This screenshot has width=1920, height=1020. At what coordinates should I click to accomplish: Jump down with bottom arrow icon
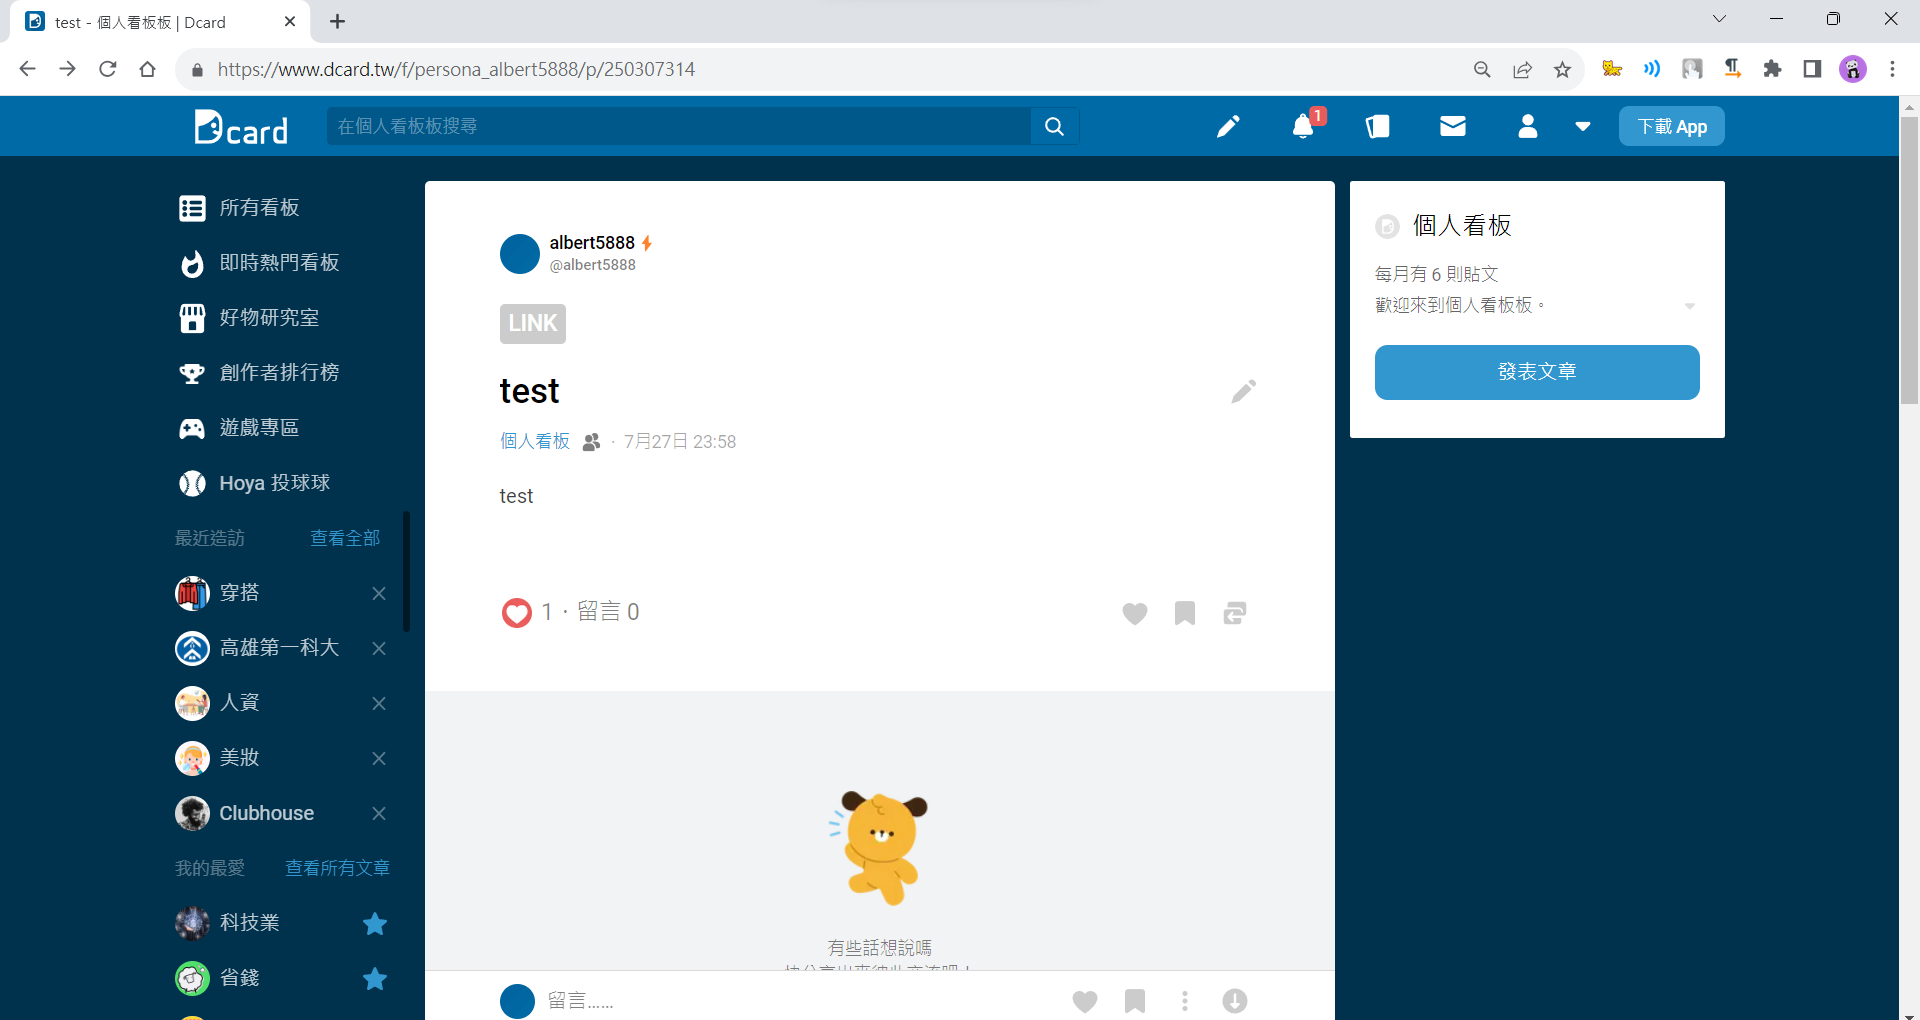point(1235,1001)
